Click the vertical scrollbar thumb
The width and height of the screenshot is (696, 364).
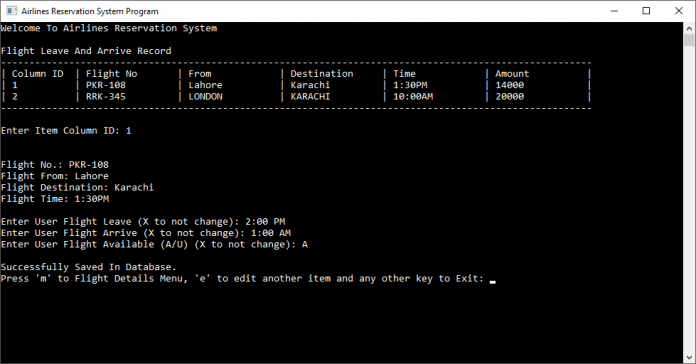click(x=689, y=40)
